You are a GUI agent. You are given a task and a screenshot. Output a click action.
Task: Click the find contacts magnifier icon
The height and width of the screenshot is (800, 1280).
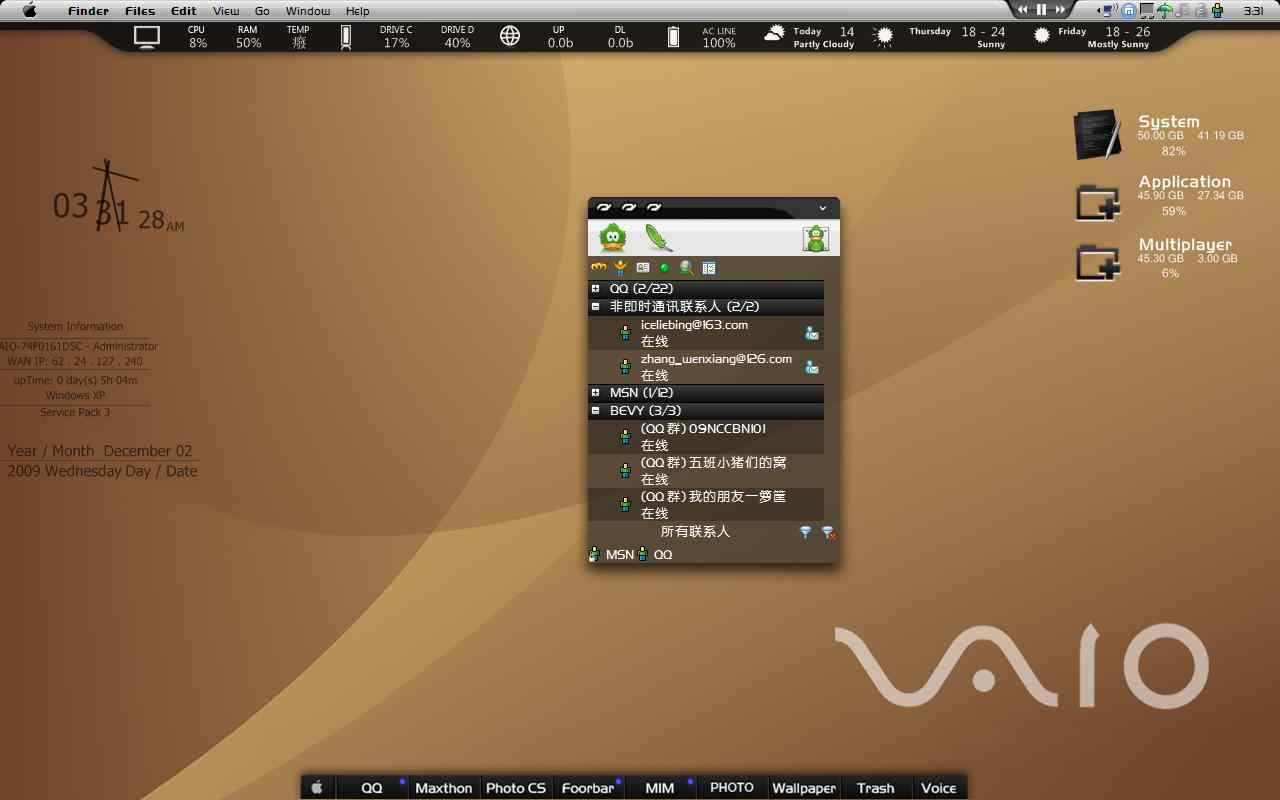tap(686, 267)
